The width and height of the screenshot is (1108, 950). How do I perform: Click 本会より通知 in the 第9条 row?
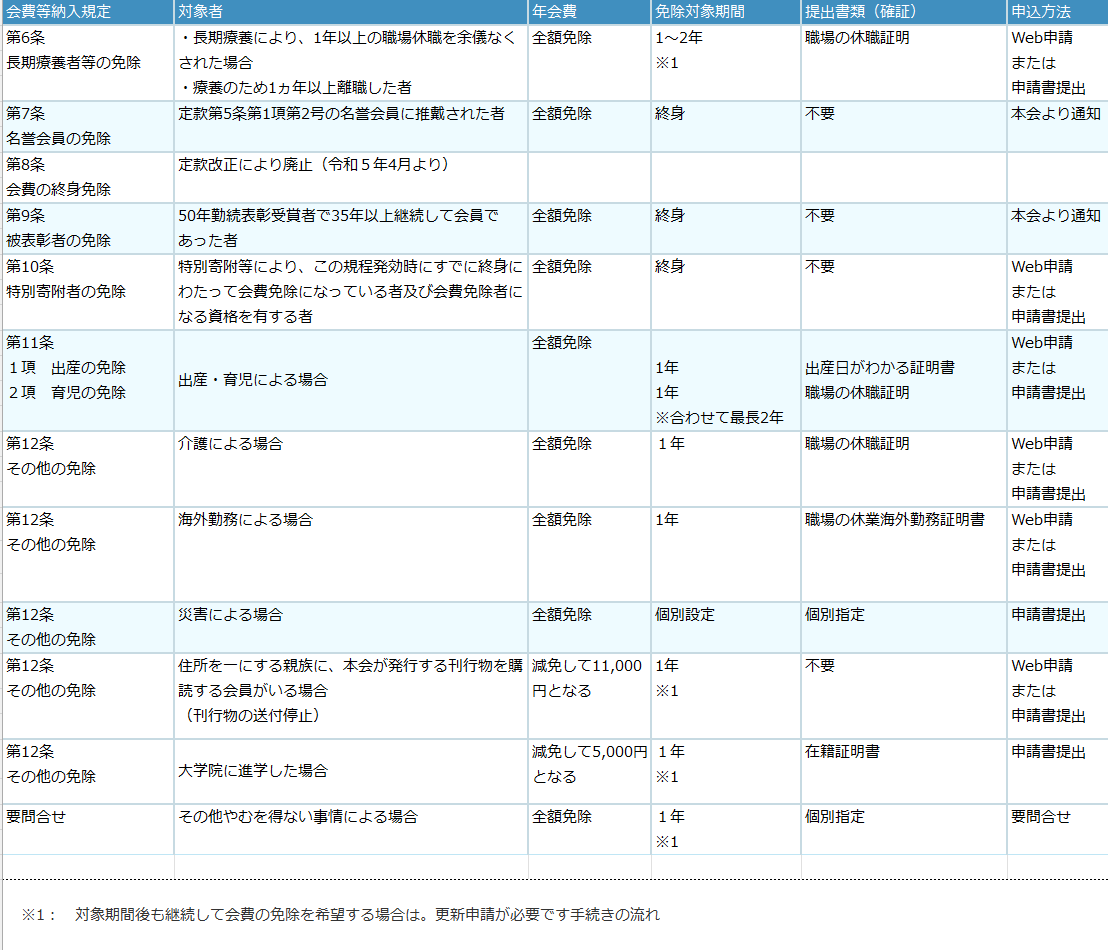click(x=1056, y=215)
